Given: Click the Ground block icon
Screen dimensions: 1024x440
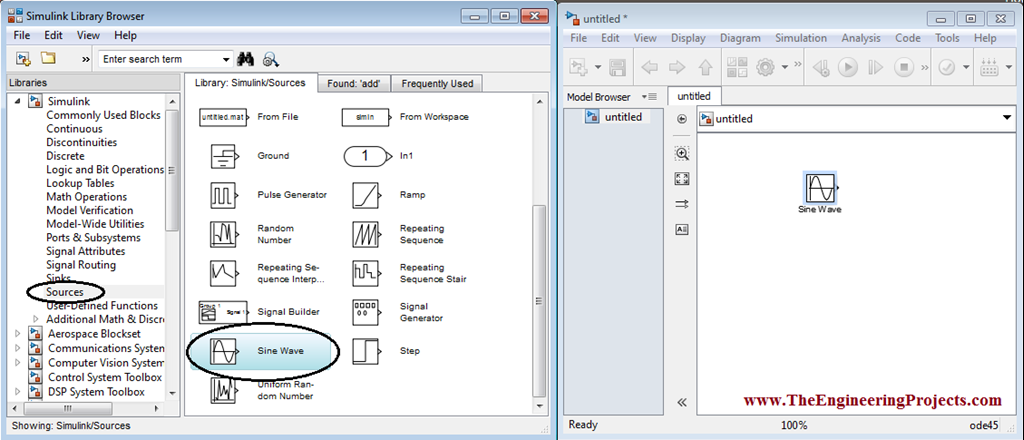Looking at the screenshot, I should [x=222, y=156].
